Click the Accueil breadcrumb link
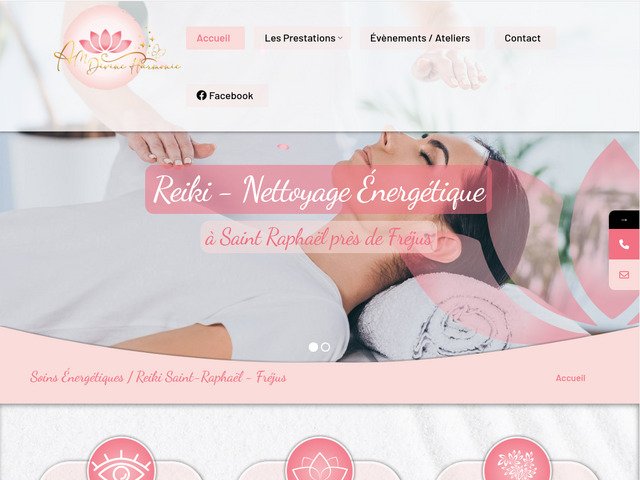The width and height of the screenshot is (640, 480). 570,378
